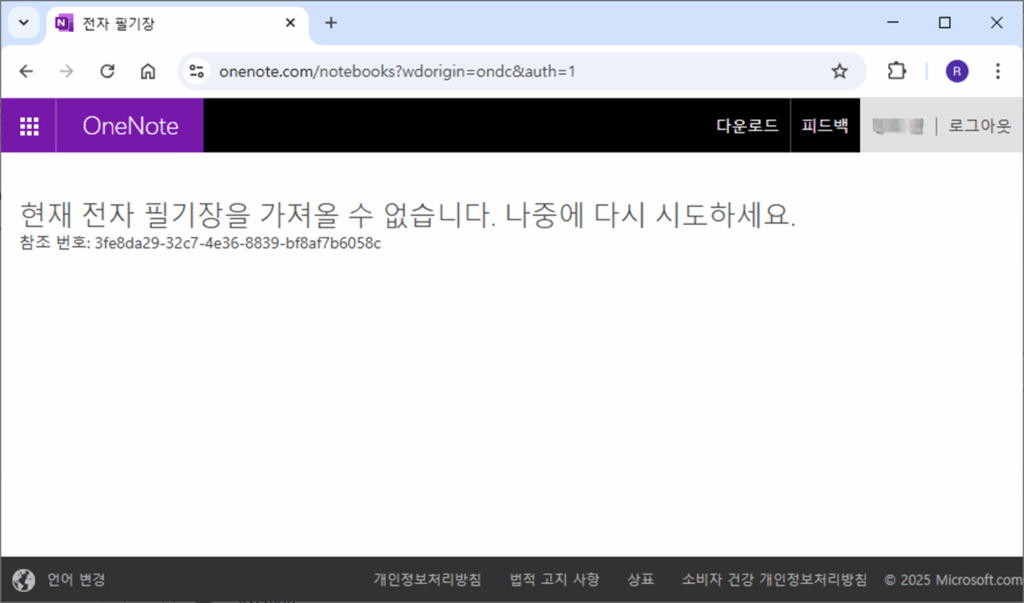Bookmark this page with the star

click(x=839, y=71)
